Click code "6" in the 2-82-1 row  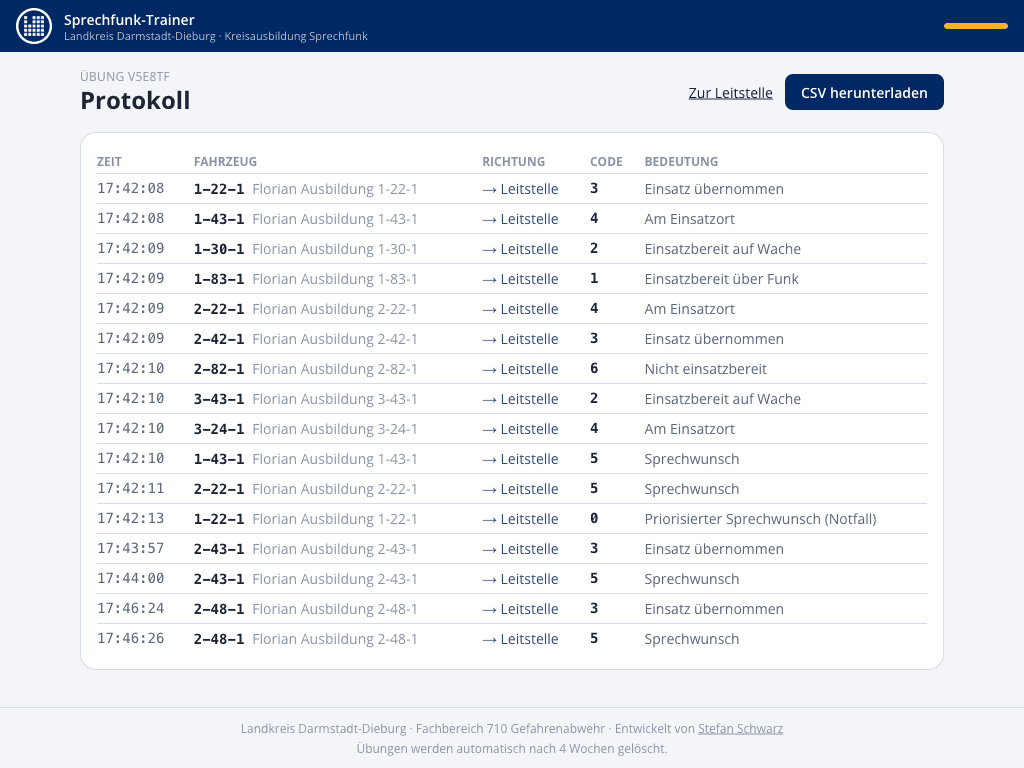point(594,368)
